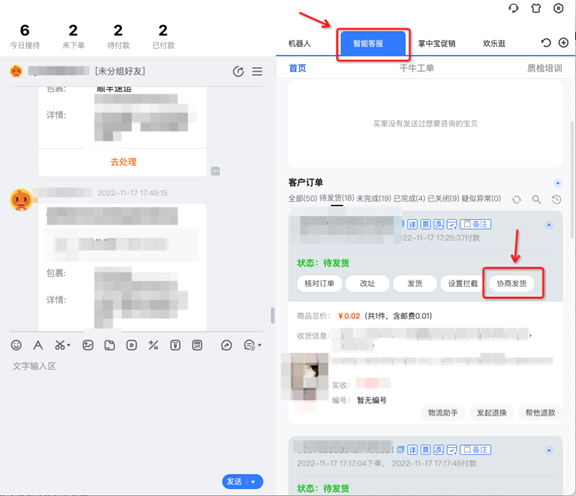This screenshot has height=496, width=576.
Task: Click 备注 on order placed 17:17:04
Action: 476,450
